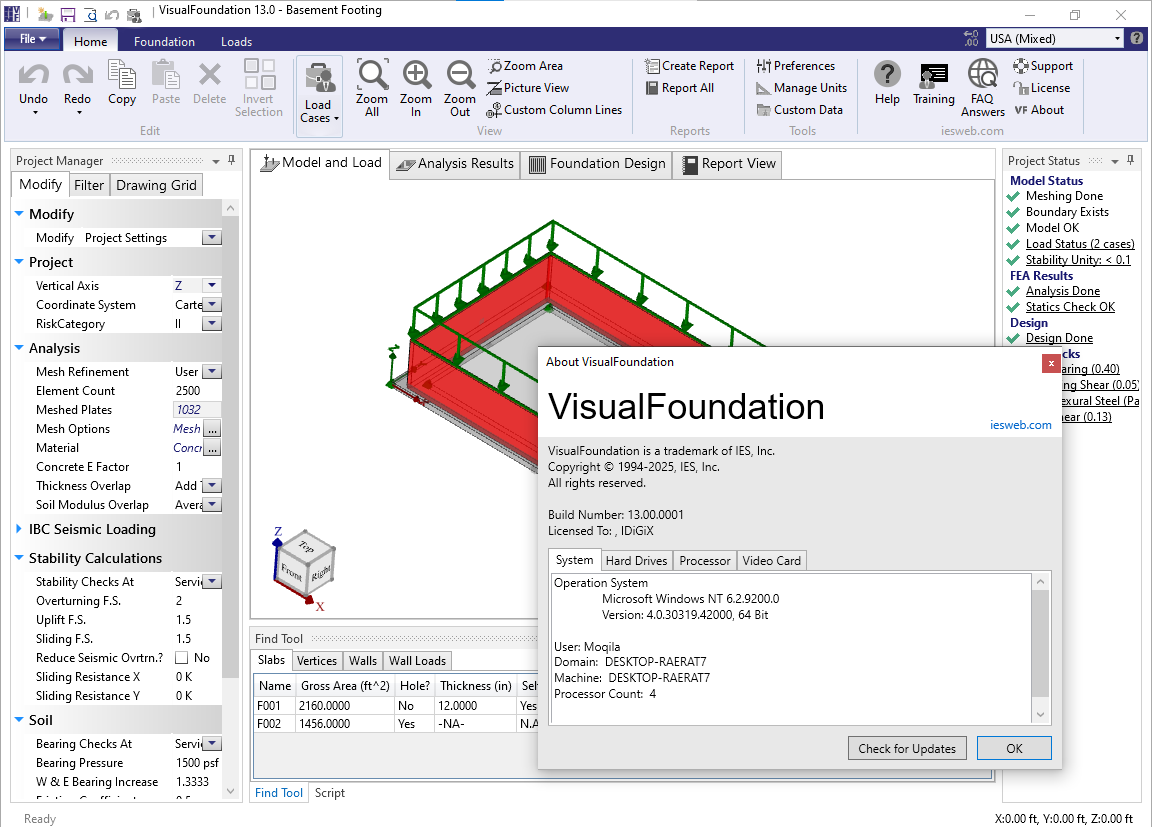This screenshot has width=1152, height=827.
Task: Click the Zoom In magnifier
Action: coord(416,75)
